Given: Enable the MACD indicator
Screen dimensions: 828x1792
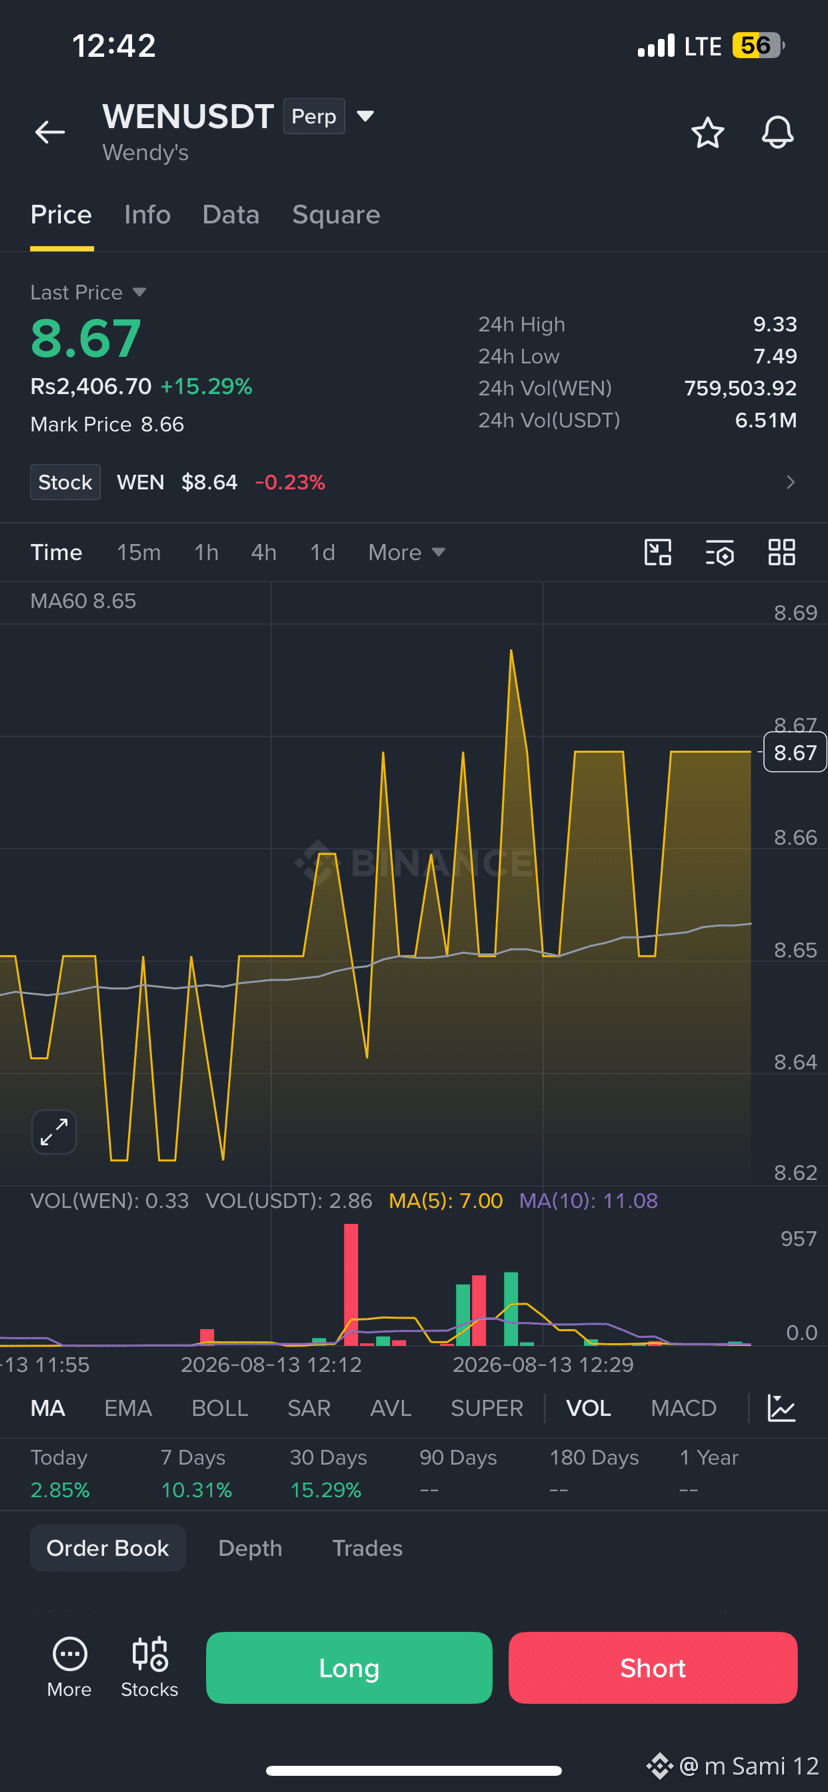Looking at the screenshot, I should pyautogui.click(x=684, y=1408).
